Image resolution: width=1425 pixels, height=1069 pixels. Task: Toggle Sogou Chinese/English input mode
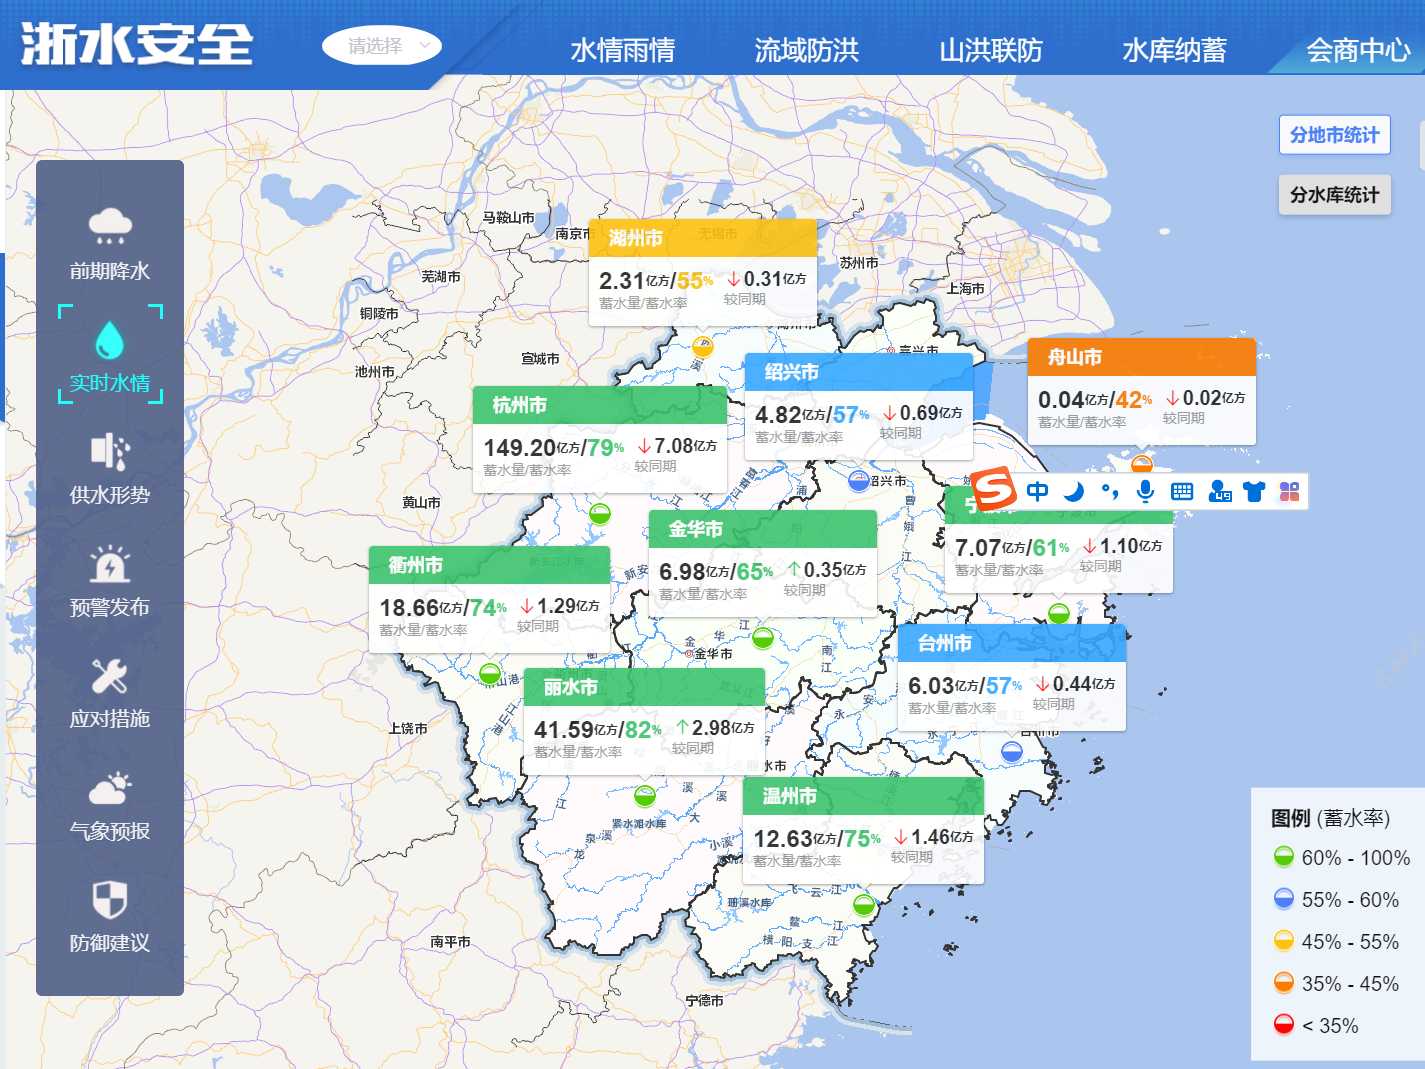point(1038,491)
